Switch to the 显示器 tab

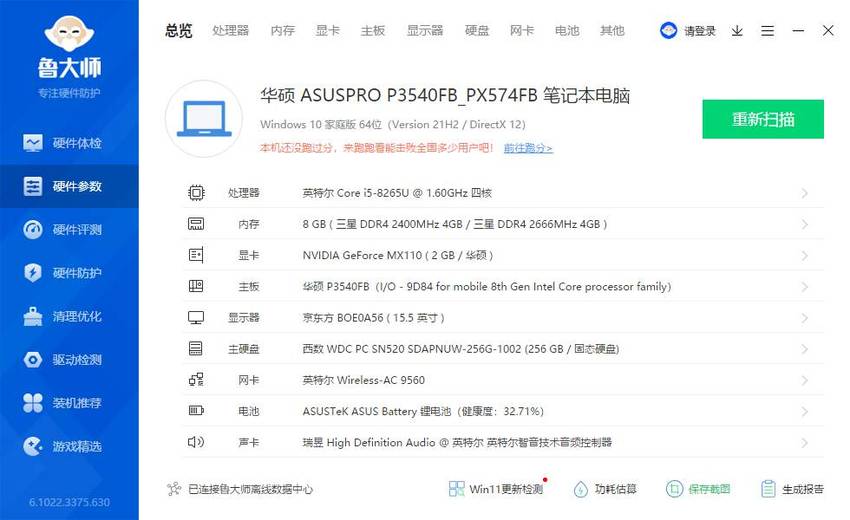[425, 30]
